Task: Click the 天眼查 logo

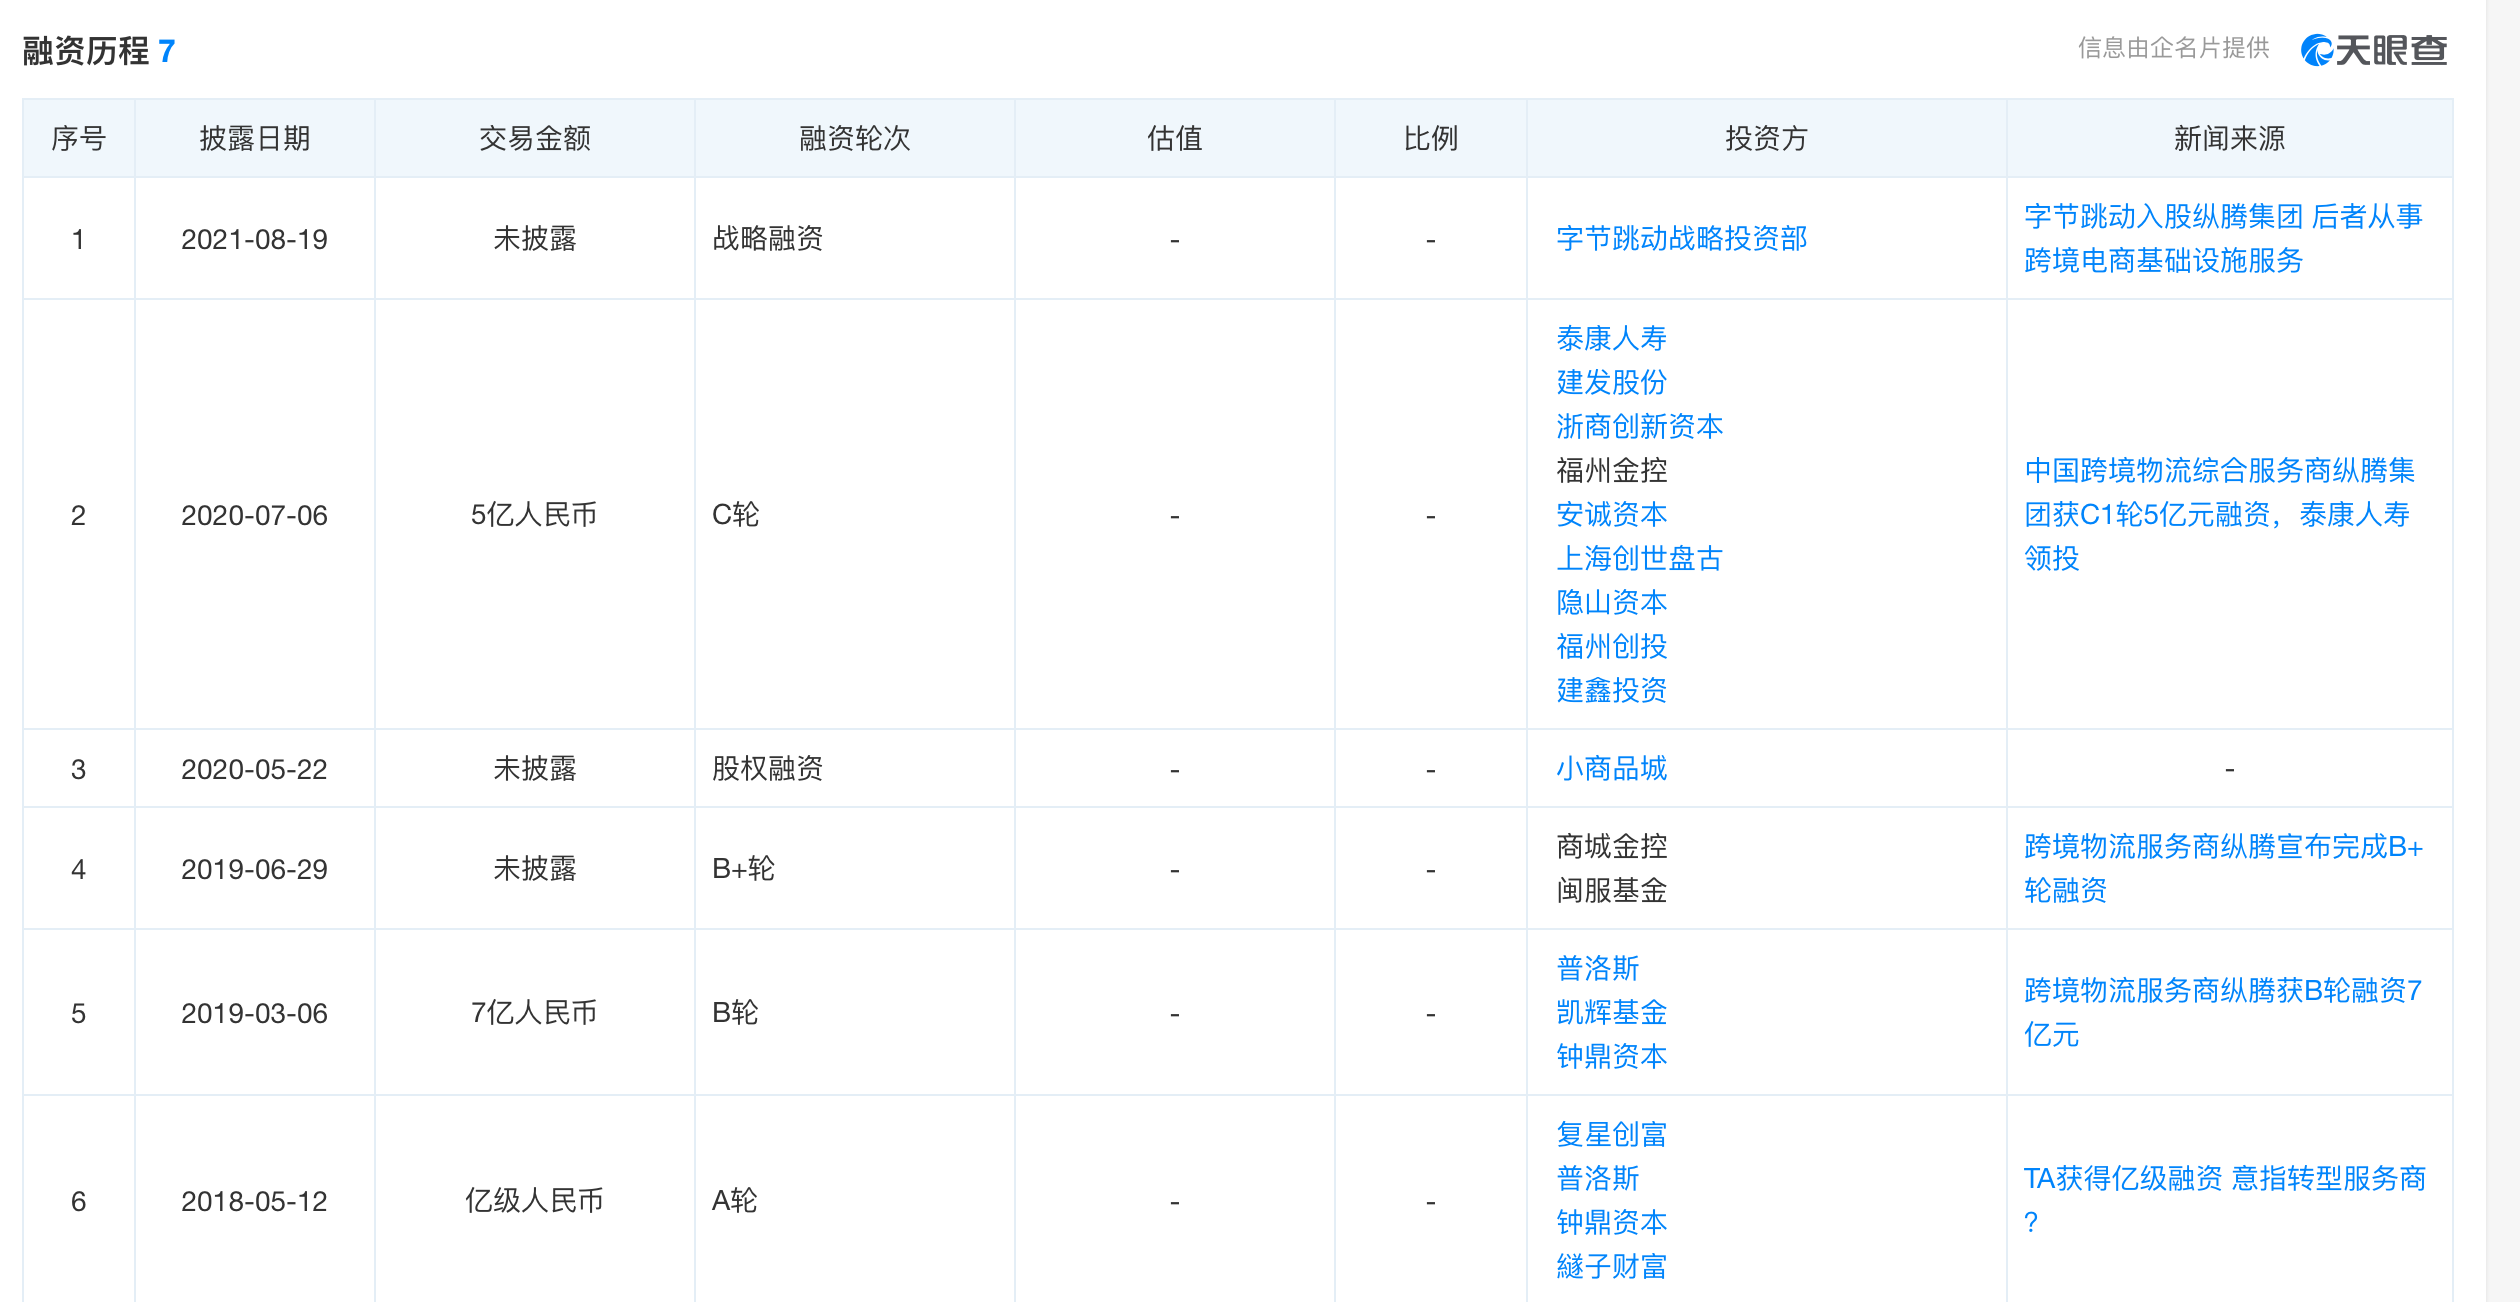Action: point(2374,50)
